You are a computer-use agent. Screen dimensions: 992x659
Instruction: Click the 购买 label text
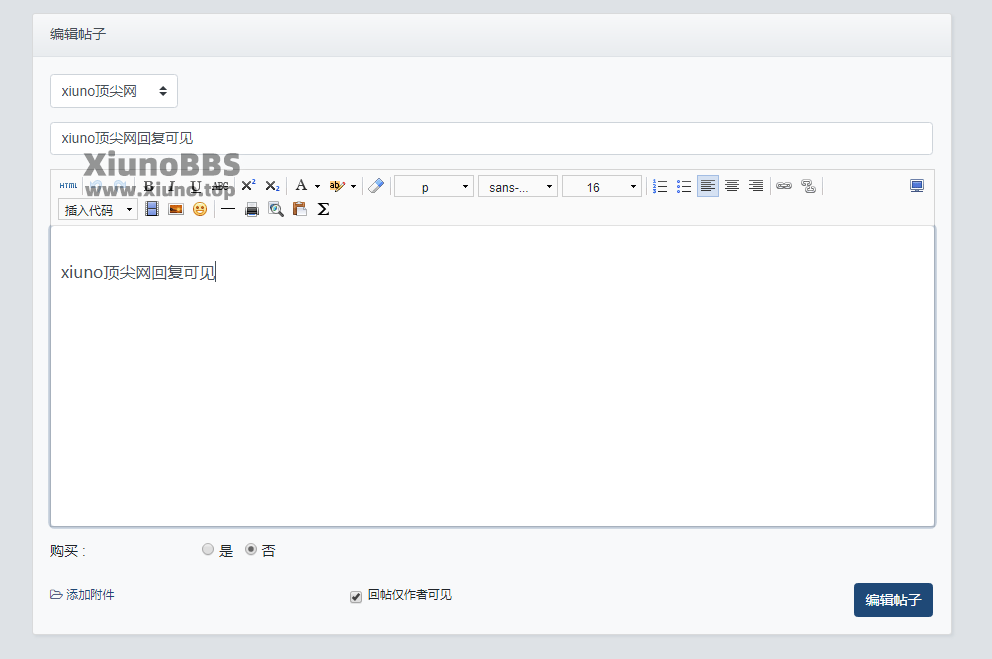tap(68, 551)
